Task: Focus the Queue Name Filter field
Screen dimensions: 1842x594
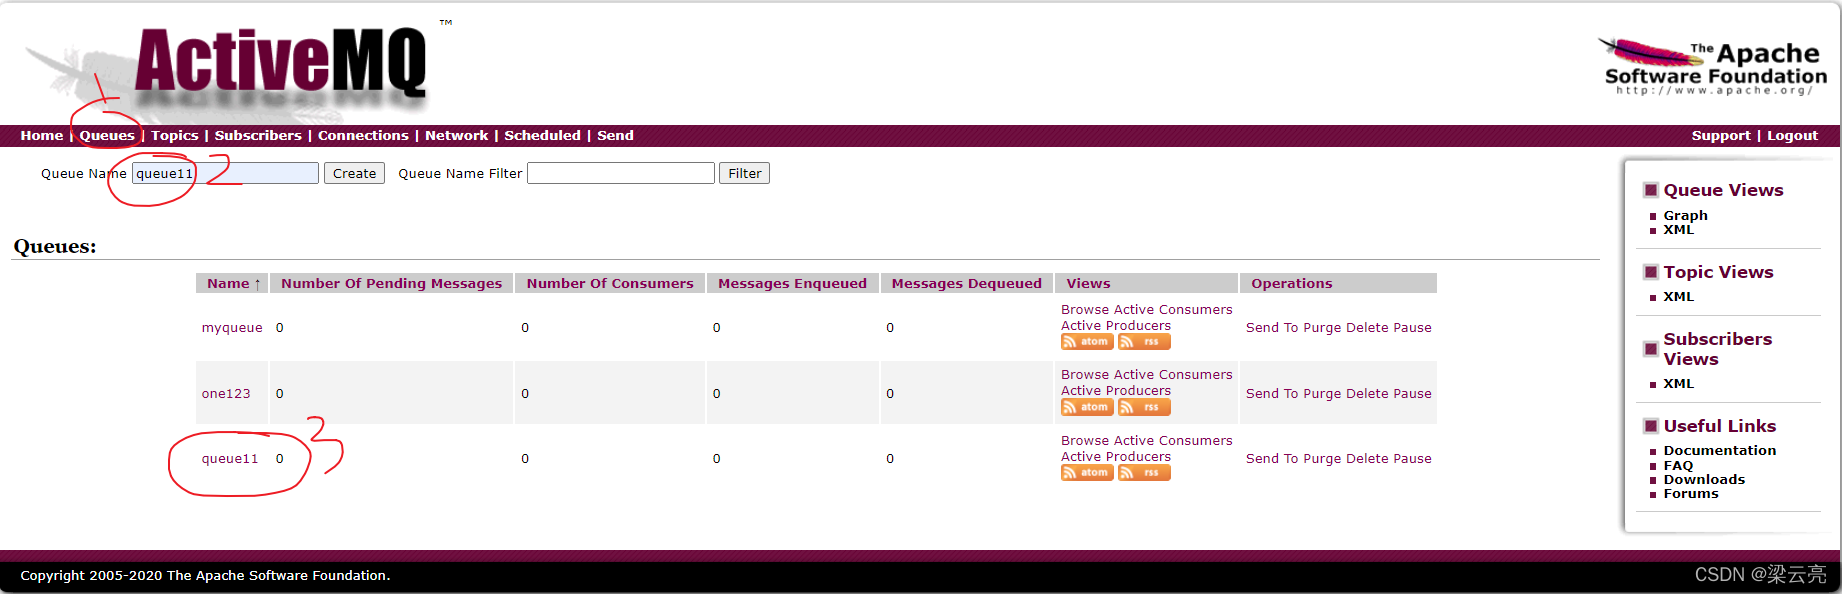Action: coord(621,173)
